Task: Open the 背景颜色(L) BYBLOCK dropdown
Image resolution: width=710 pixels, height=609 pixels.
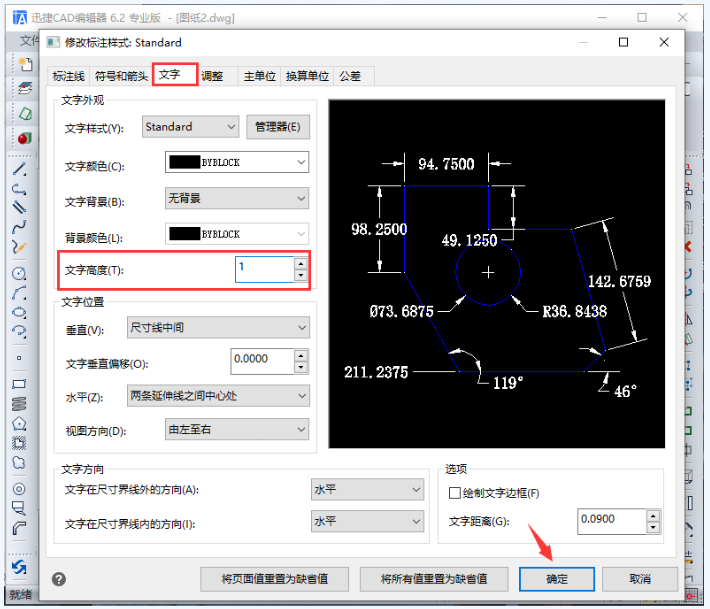Action: (237, 234)
